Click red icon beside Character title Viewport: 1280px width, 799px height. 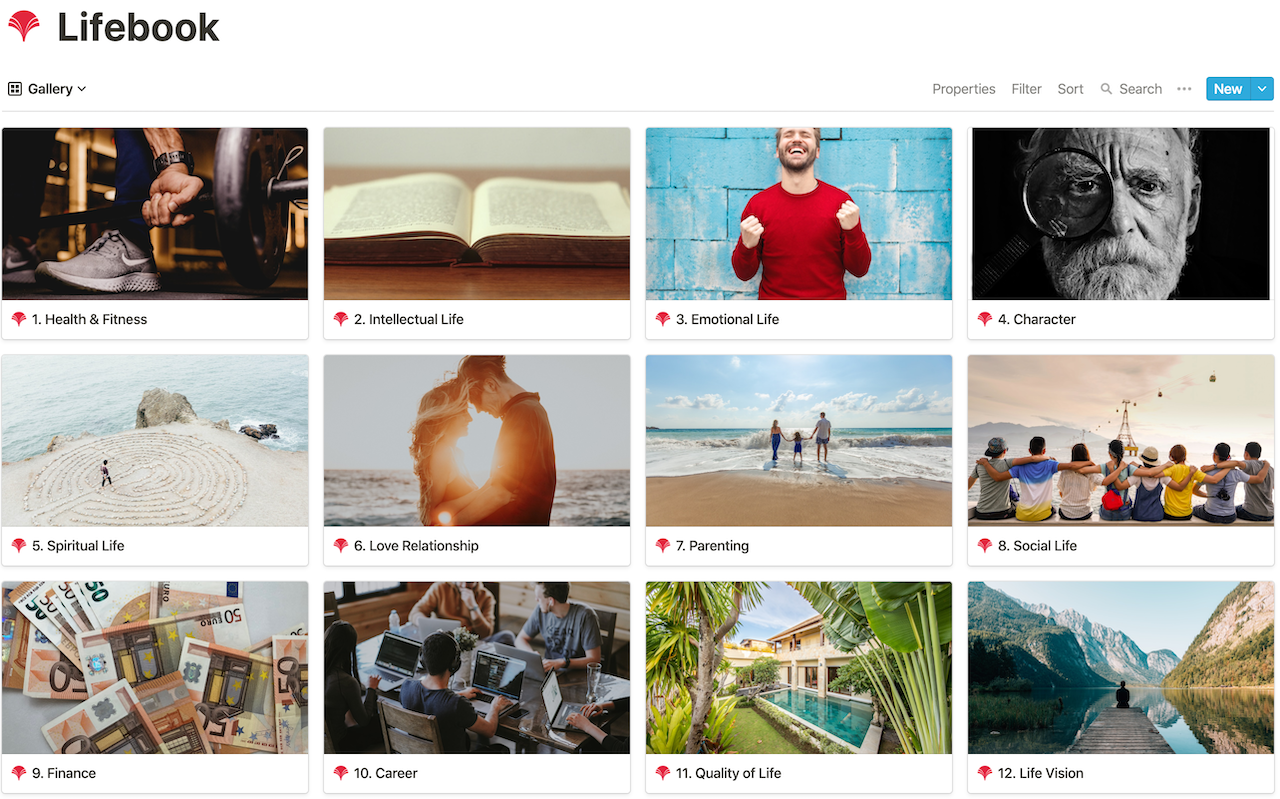[985, 319]
